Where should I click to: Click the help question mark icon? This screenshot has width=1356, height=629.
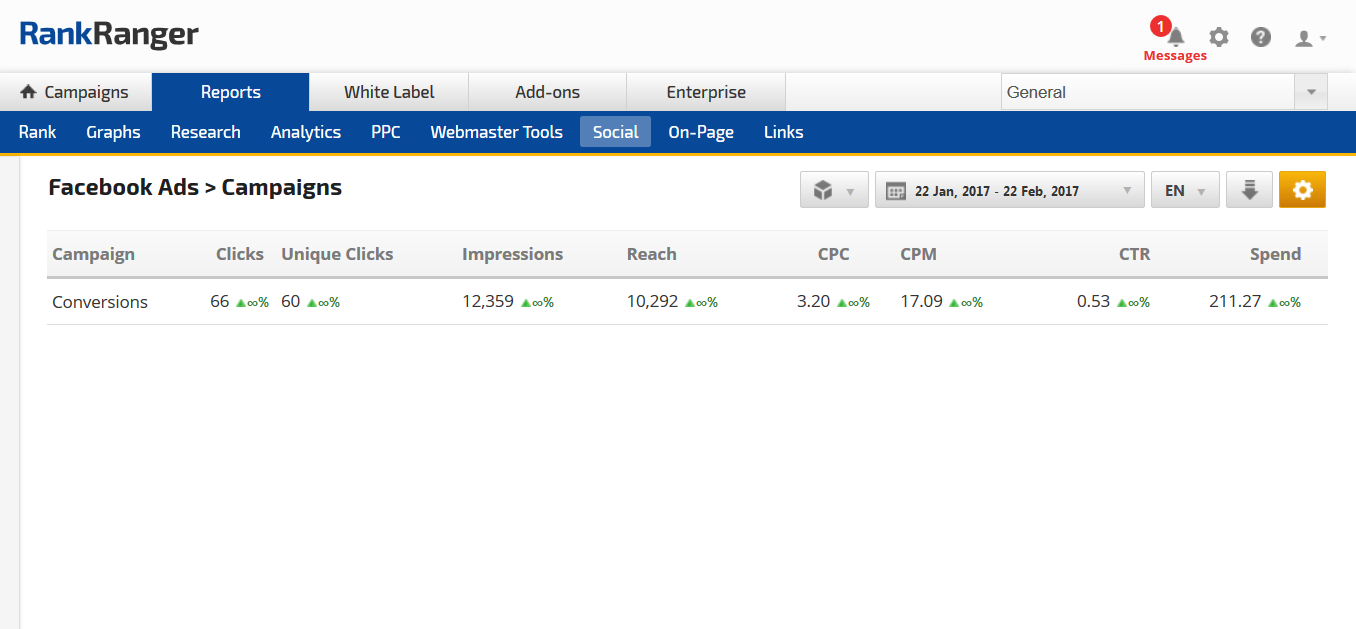[x=1261, y=38]
